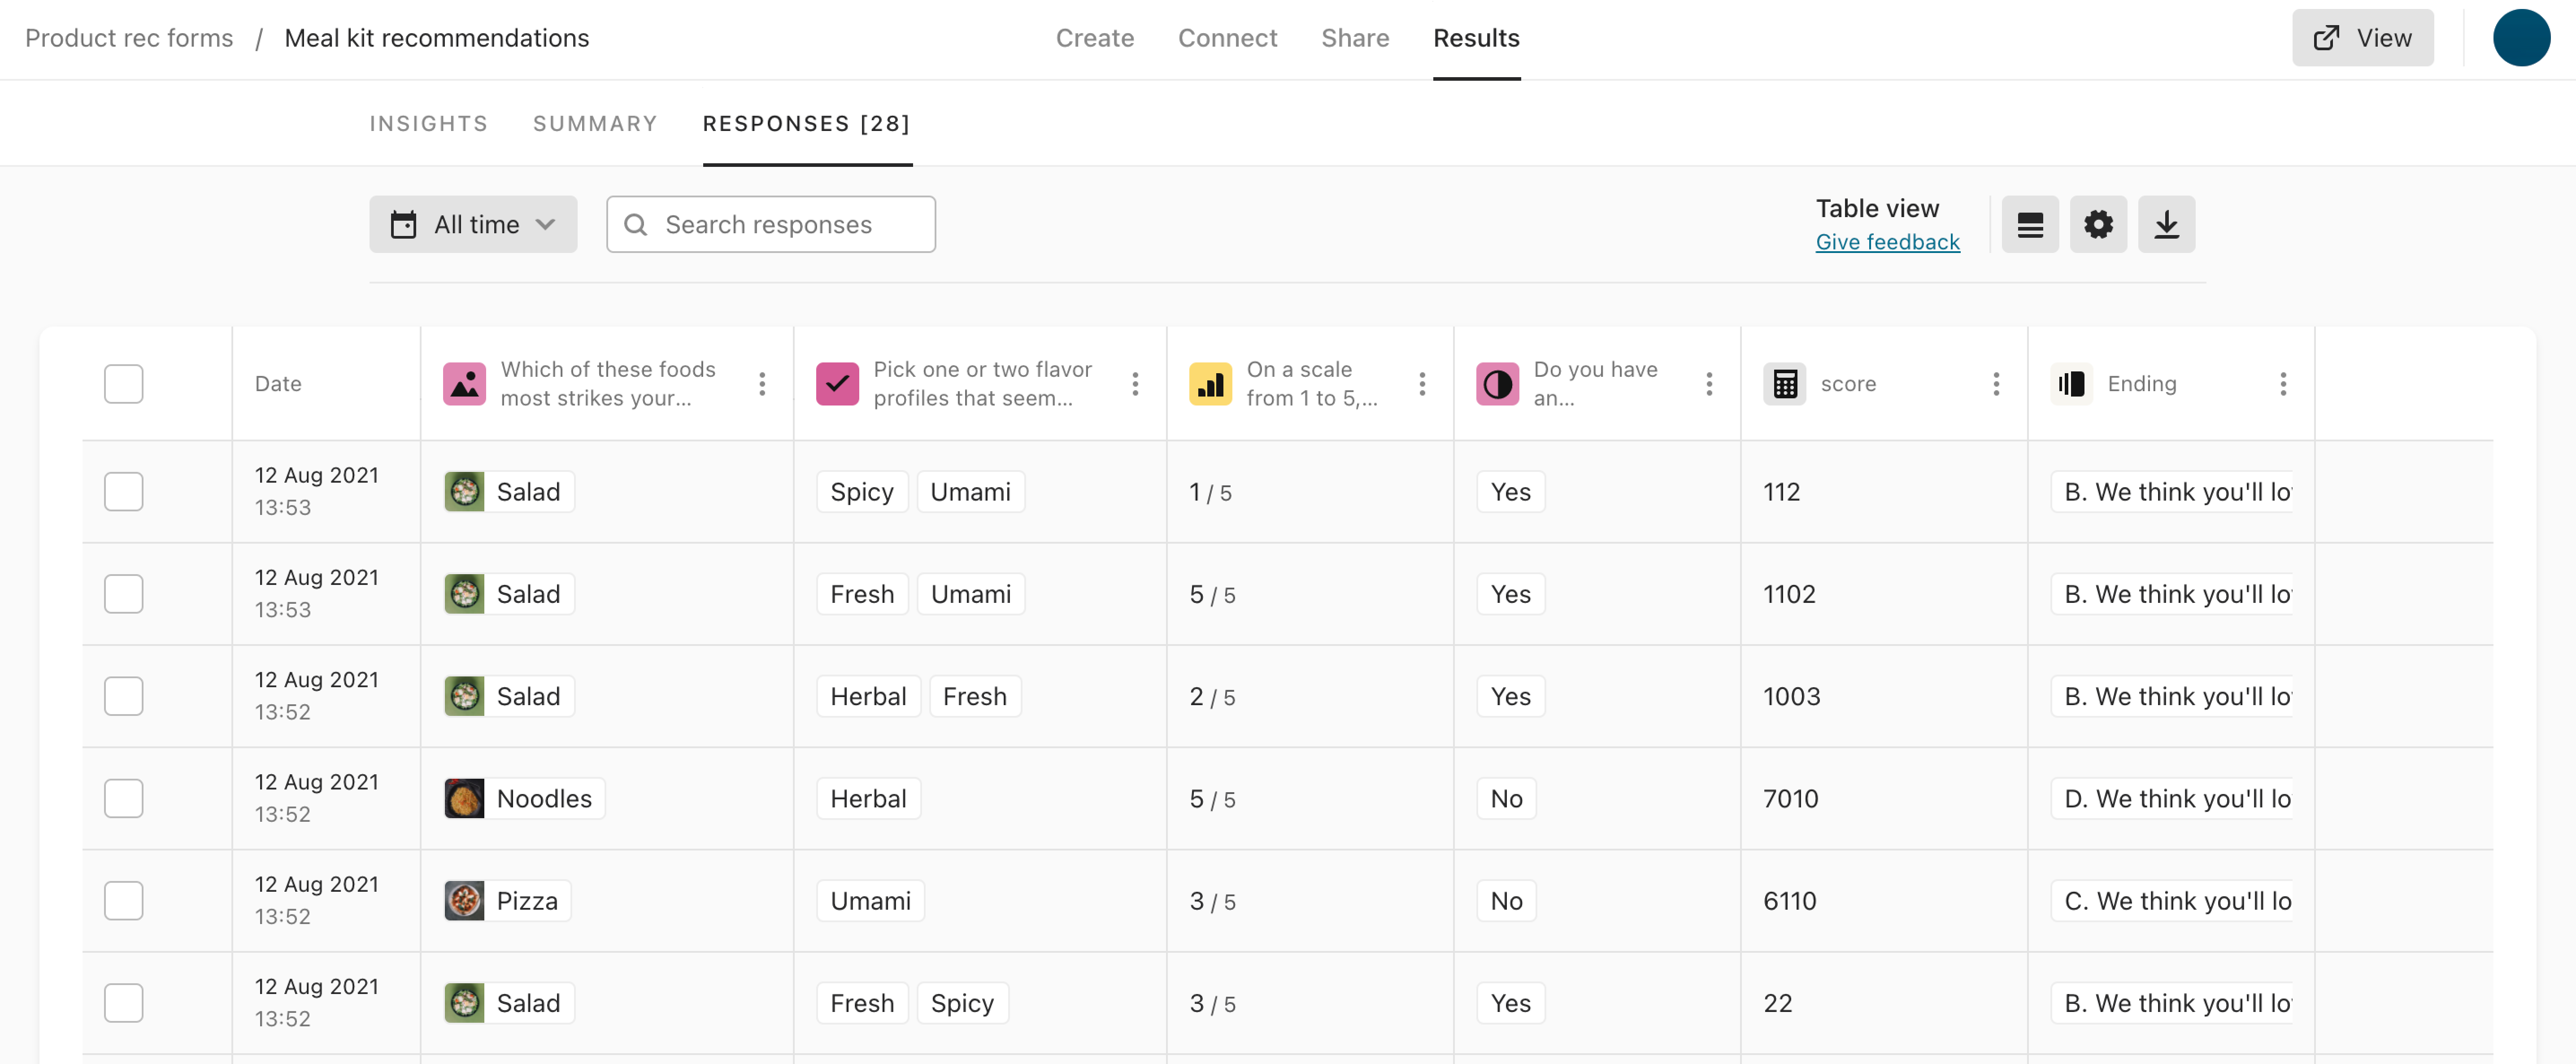The image size is (2576, 1064).
Task: Open options menu for 'Do you have an' column
Action: (x=1709, y=384)
